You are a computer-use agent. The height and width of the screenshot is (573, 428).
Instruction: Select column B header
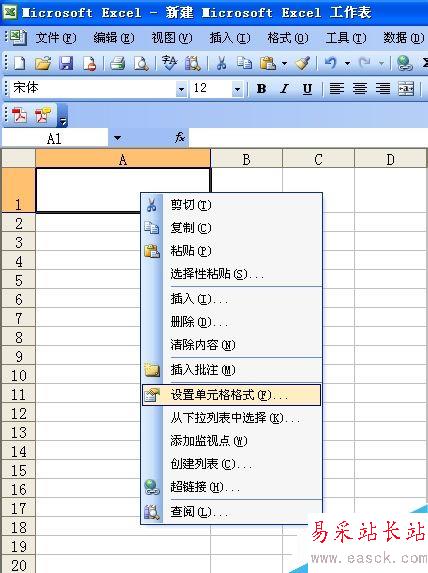pos(247,159)
